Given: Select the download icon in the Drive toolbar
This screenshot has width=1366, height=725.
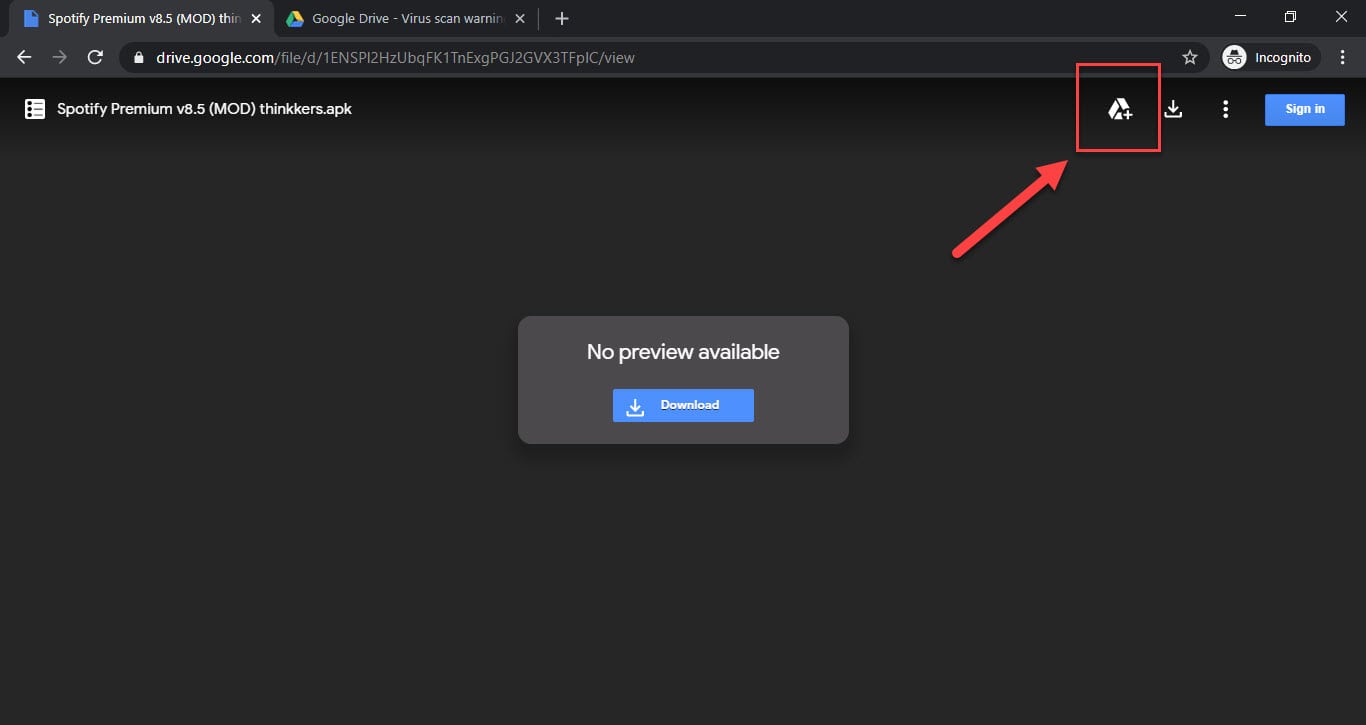Looking at the screenshot, I should click(x=1173, y=109).
